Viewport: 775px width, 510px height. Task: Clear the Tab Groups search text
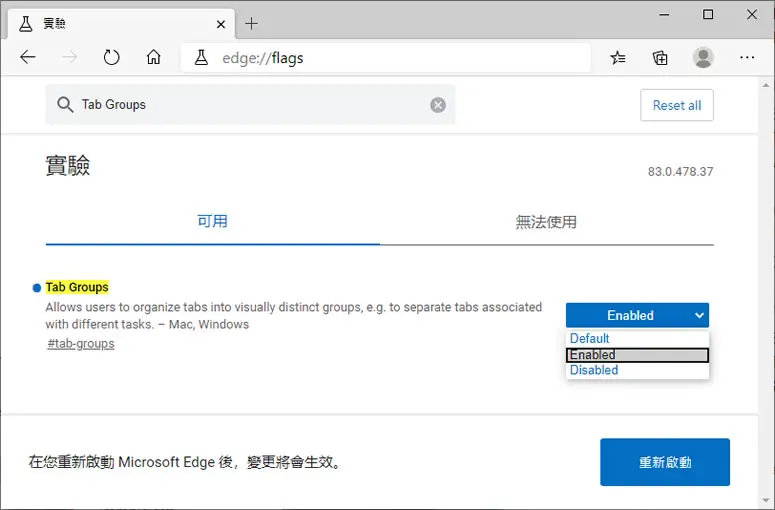[x=438, y=105]
